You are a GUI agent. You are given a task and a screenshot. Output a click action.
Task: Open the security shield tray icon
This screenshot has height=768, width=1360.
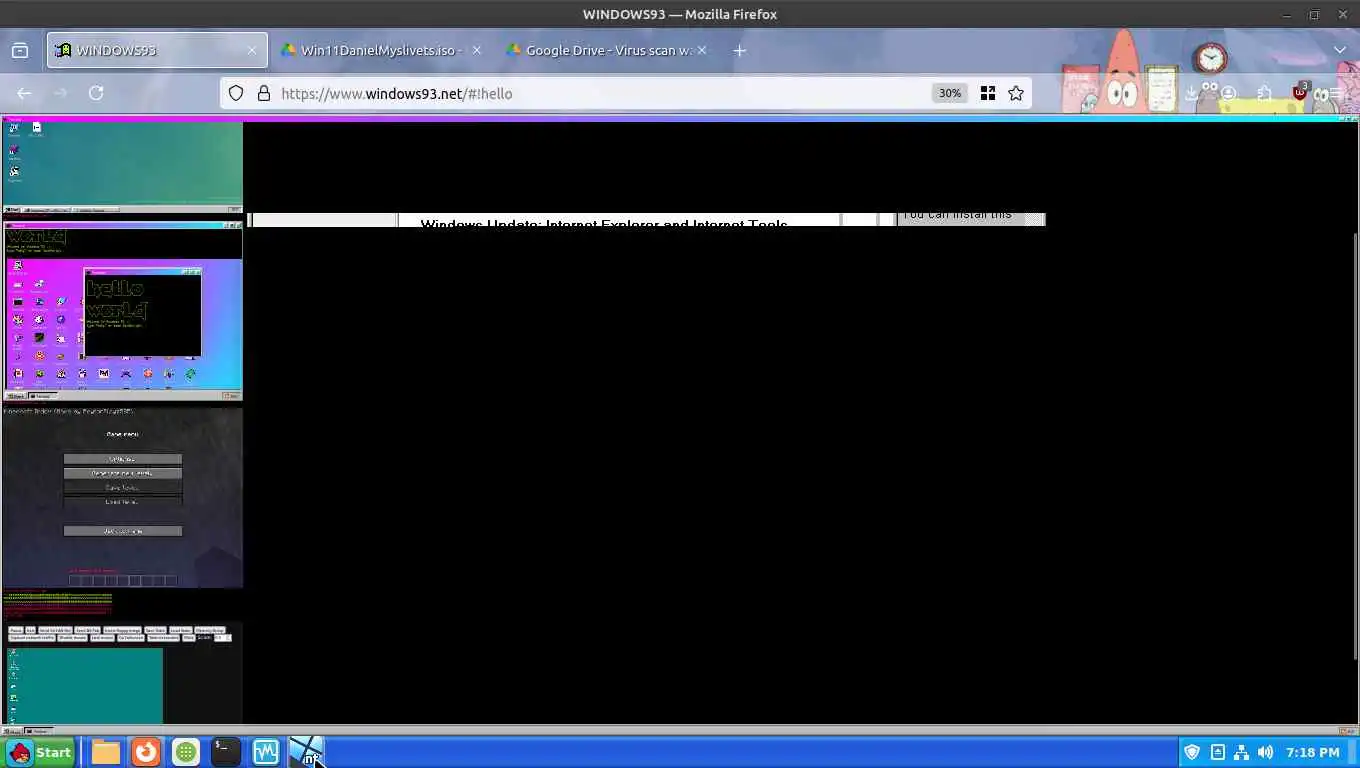point(1192,752)
